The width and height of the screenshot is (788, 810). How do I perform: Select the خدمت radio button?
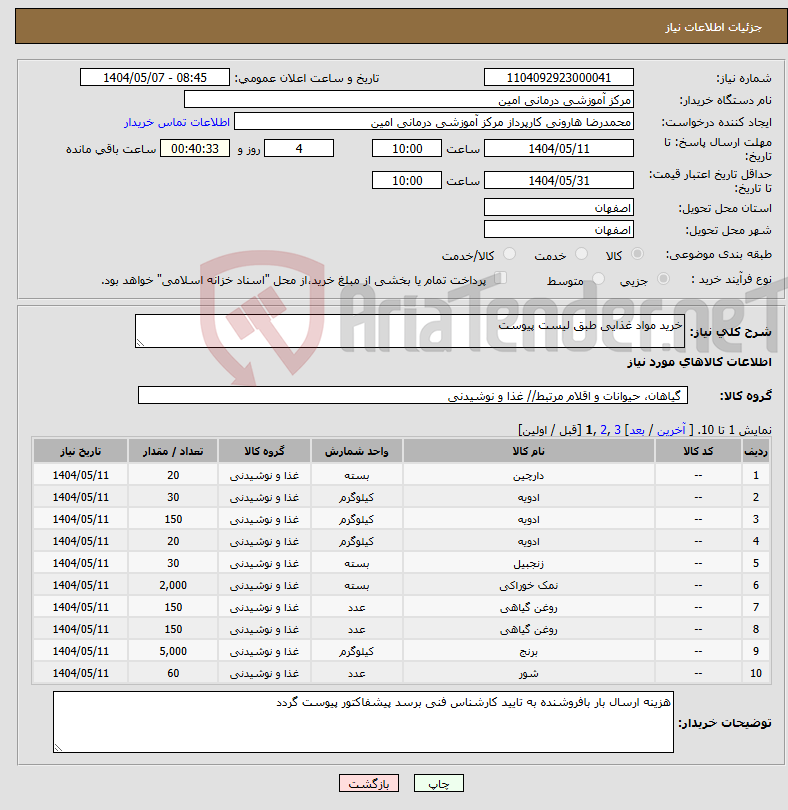coord(581,254)
